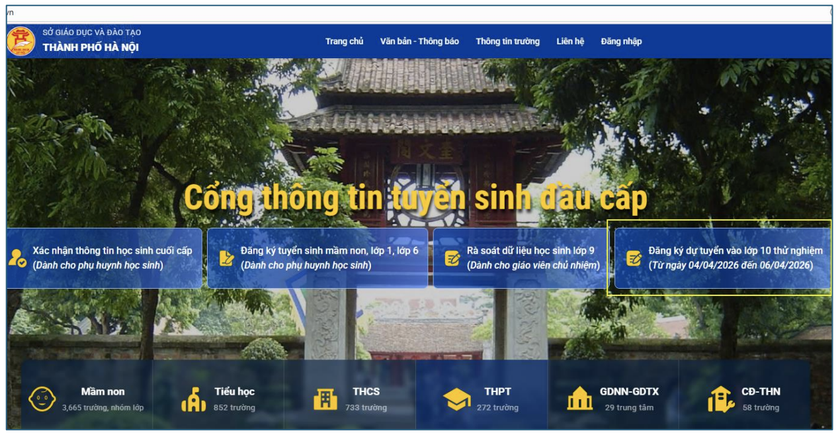Screen dimensions: 840x441
Task: Open Đăng ký dự tuyển vào lớp 10 thử nghiệm
Action: (722, 258)
